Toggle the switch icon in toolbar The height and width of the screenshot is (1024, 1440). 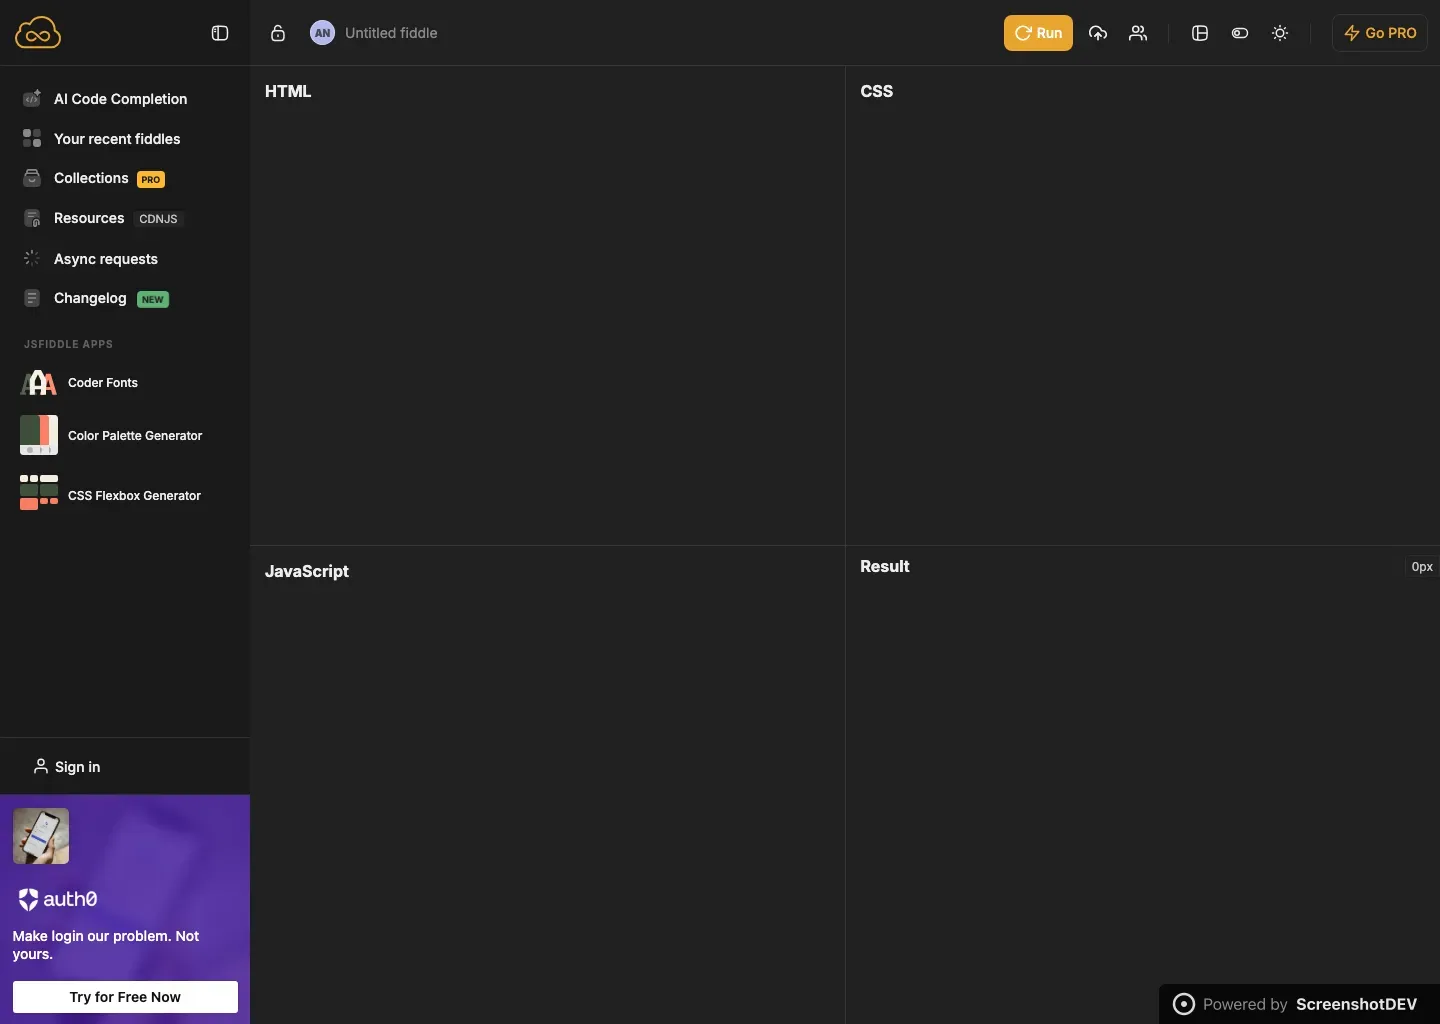(x=1240, y=33)
